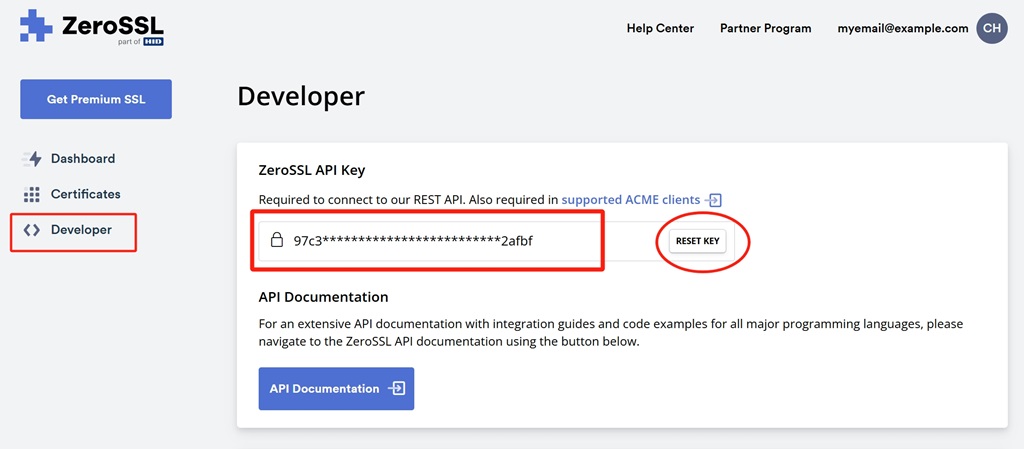Visit the Partner Program page
This screenshot has width=1024, height=449.
point(765,28)
